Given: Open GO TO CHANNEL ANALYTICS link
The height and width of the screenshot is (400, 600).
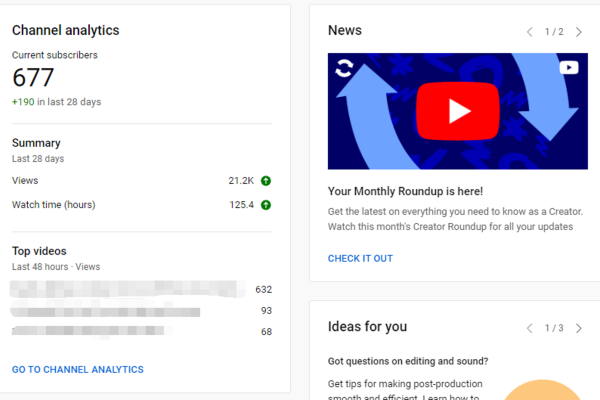Looking at the screenshot, I should tap(78, 369).
